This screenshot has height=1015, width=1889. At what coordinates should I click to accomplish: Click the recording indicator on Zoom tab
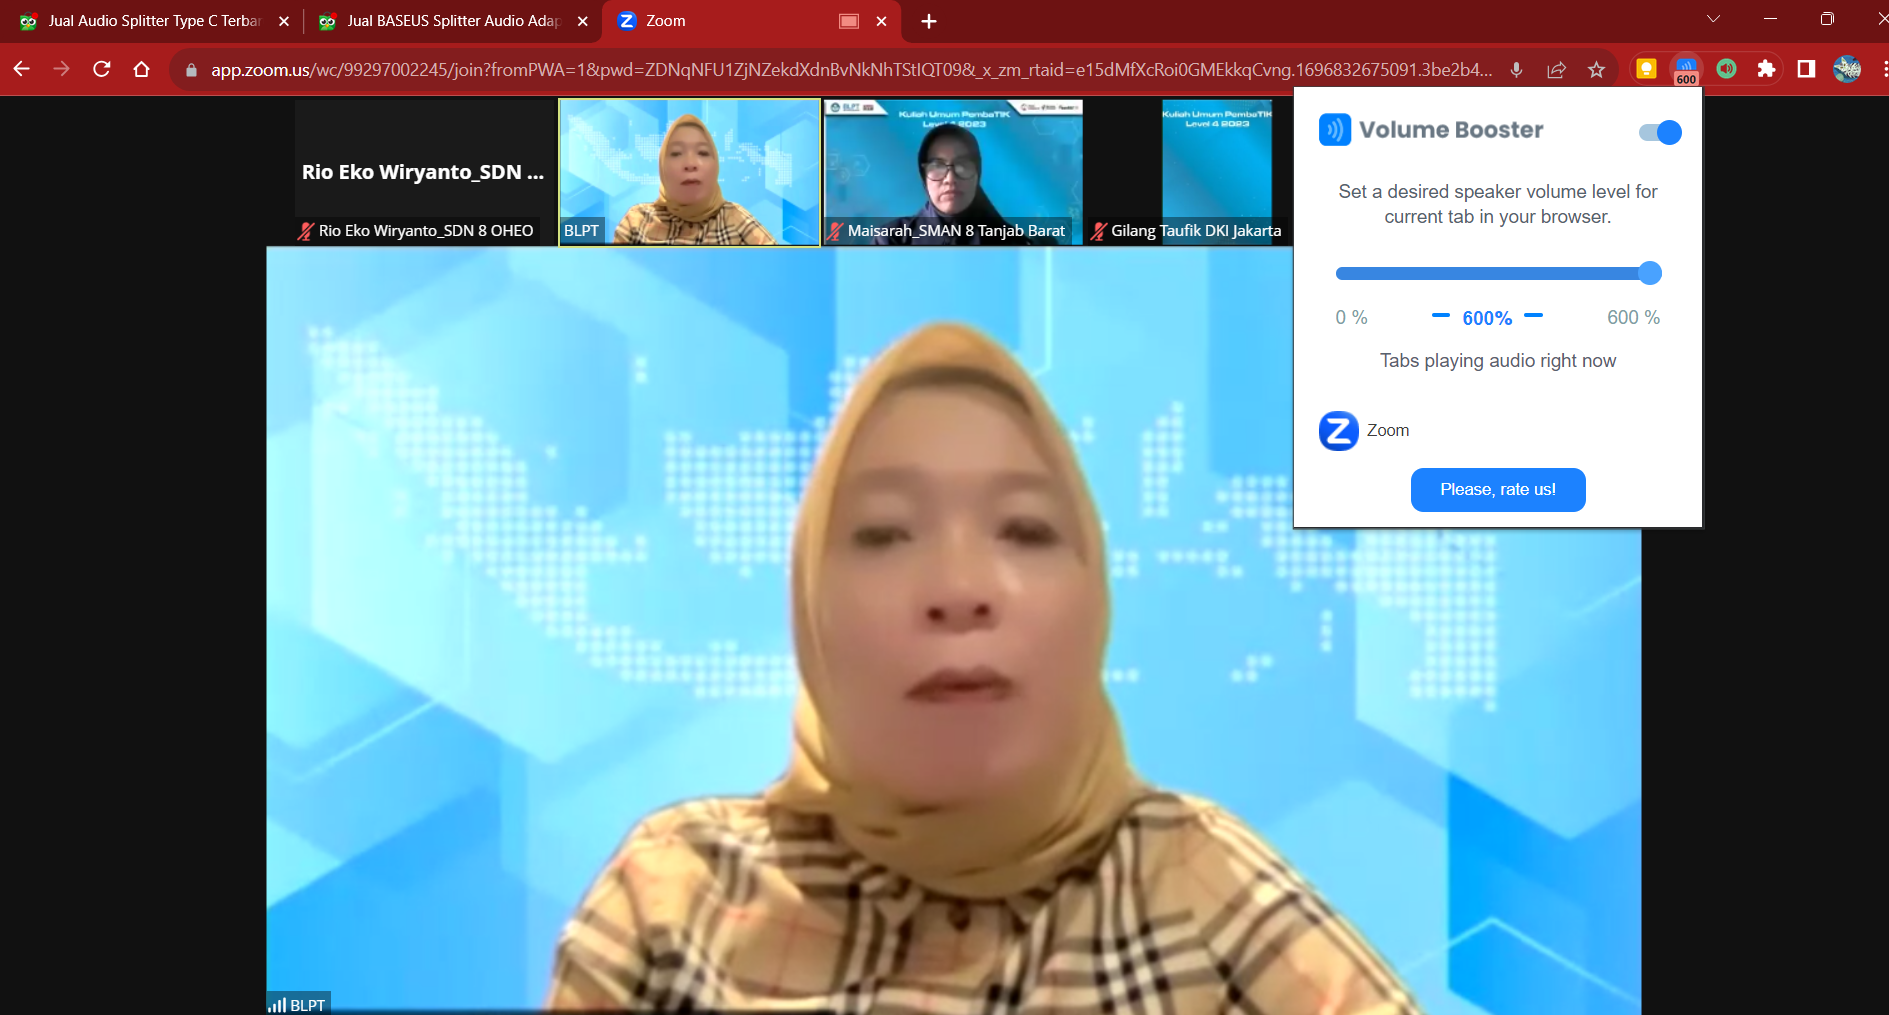coord(849,21)
